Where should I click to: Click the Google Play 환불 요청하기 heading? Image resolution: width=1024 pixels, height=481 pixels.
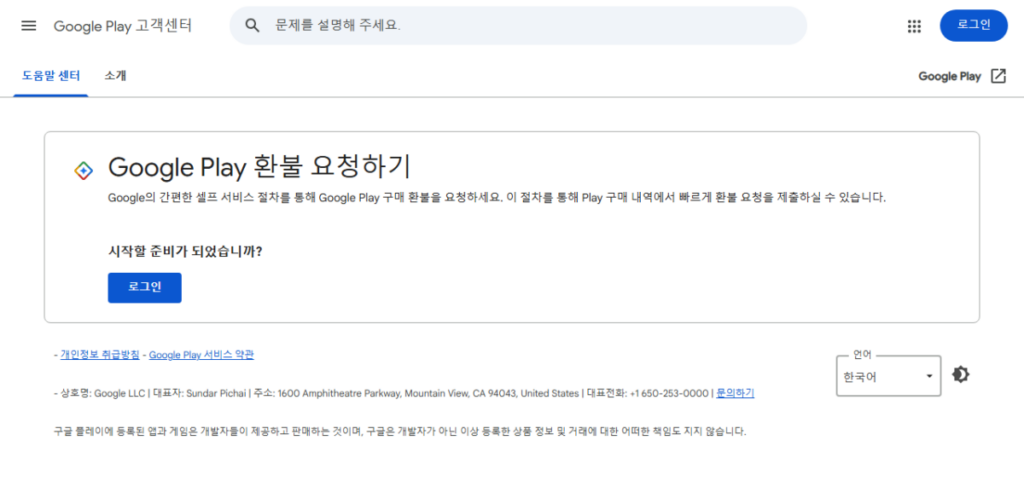tap(259, 168)
